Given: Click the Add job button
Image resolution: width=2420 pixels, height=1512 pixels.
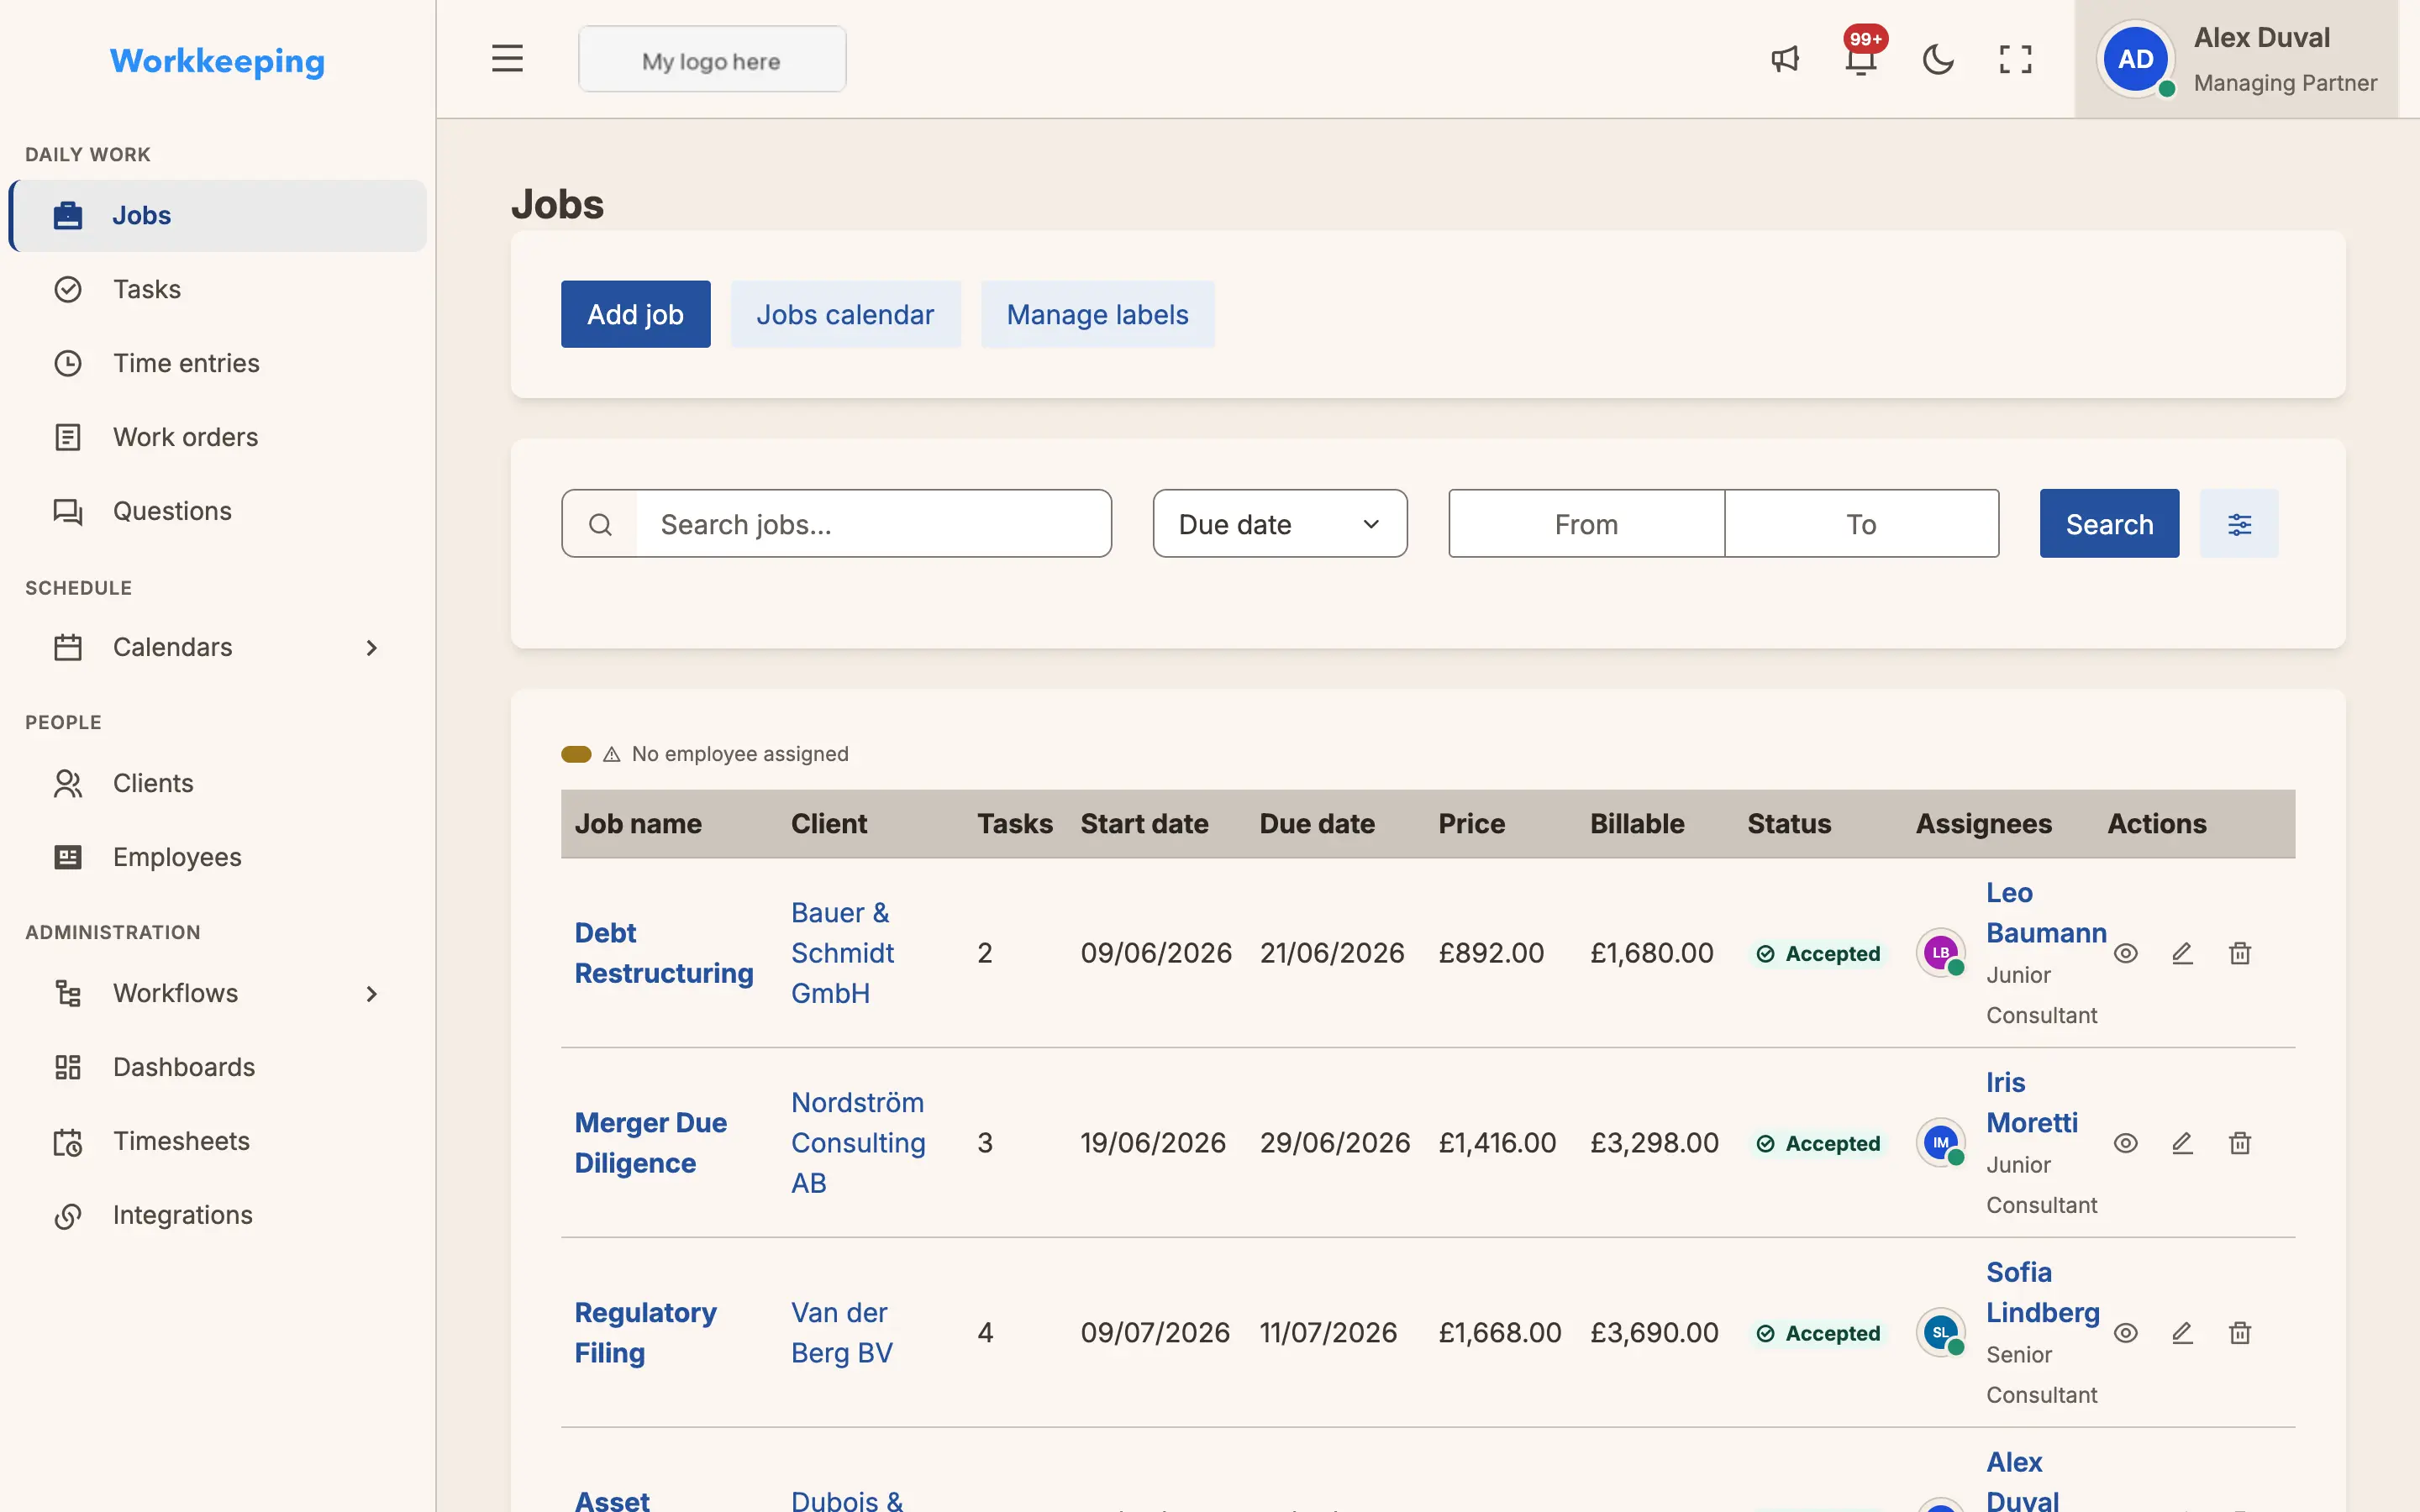Looking at the screenshot, I should [x=636, y=315].
